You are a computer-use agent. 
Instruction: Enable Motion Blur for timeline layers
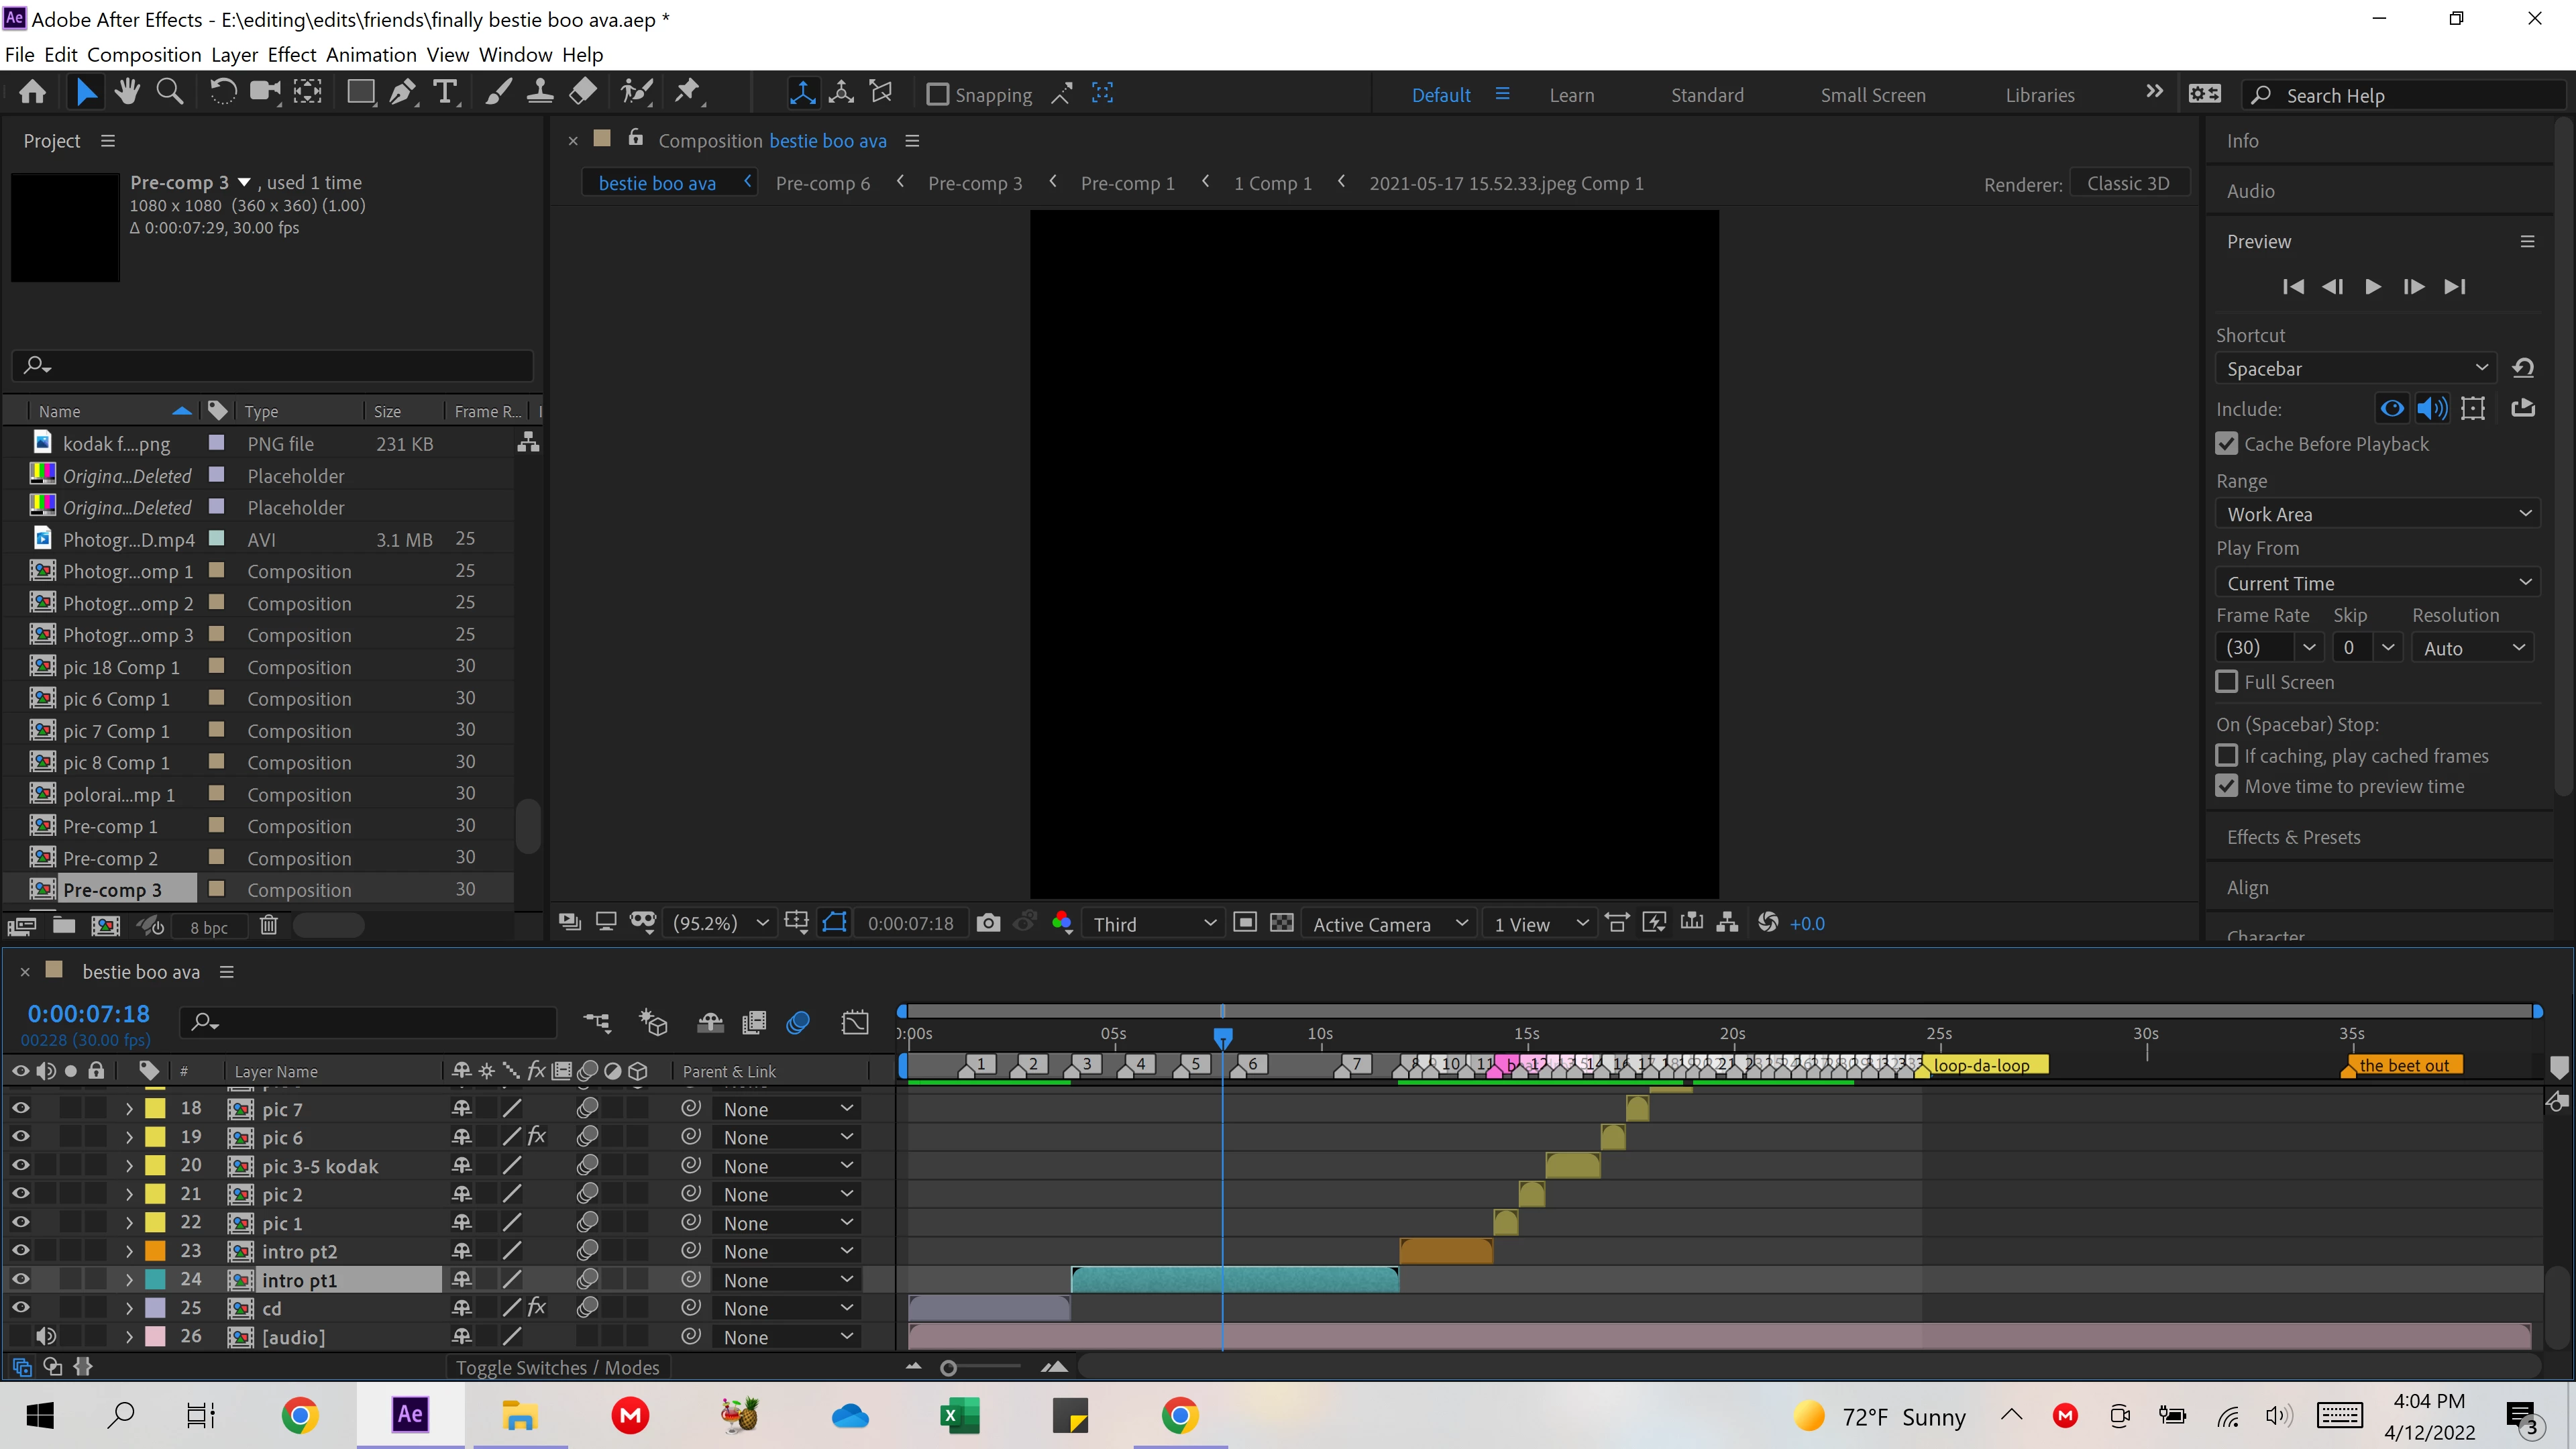798,1022
